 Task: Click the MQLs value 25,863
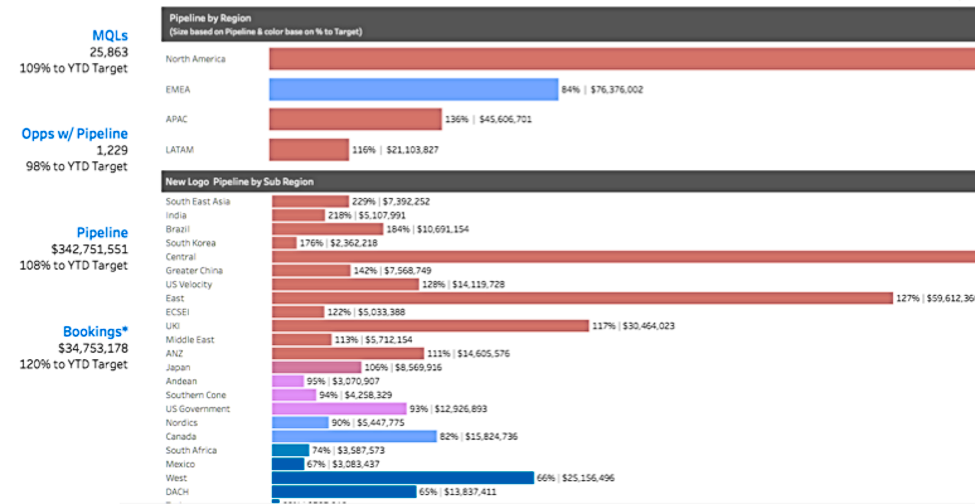click(108, 53)
